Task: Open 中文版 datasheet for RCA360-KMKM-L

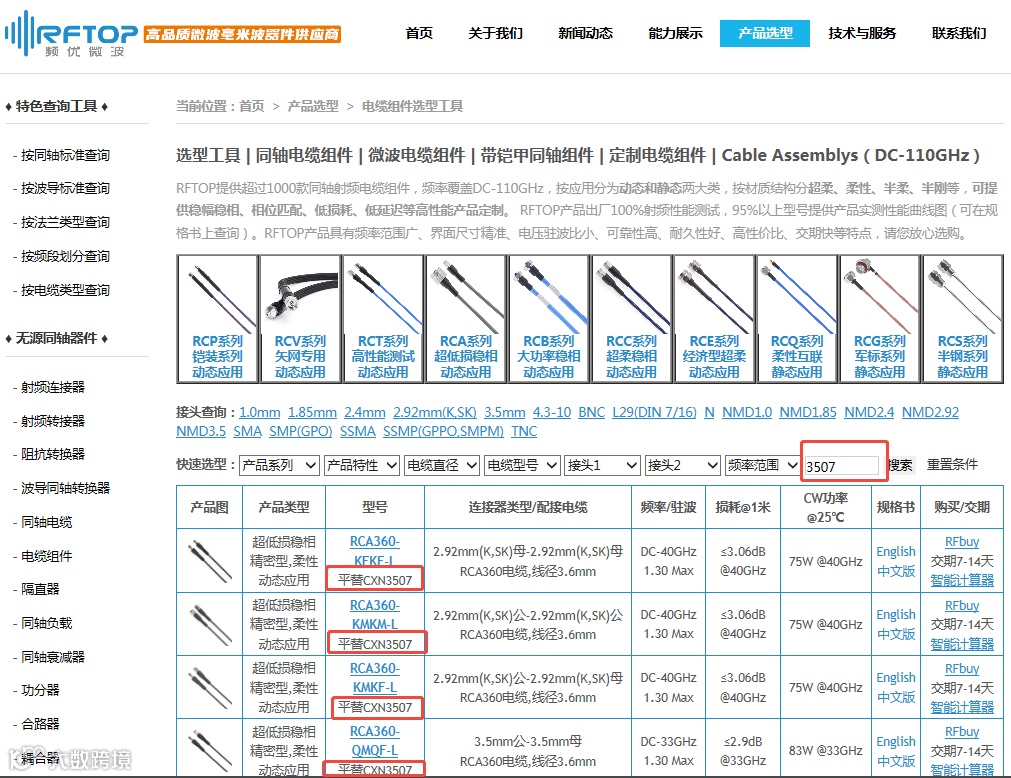Action: (x=896, y=635)
